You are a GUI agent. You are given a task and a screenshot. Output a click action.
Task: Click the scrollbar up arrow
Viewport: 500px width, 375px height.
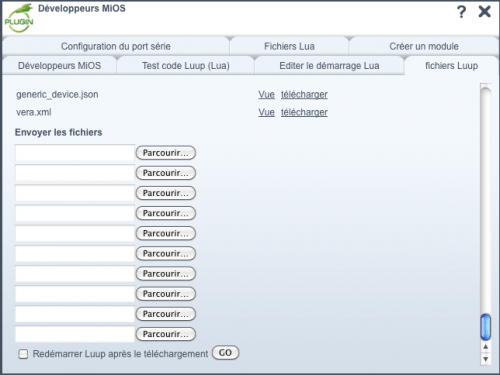486,347
